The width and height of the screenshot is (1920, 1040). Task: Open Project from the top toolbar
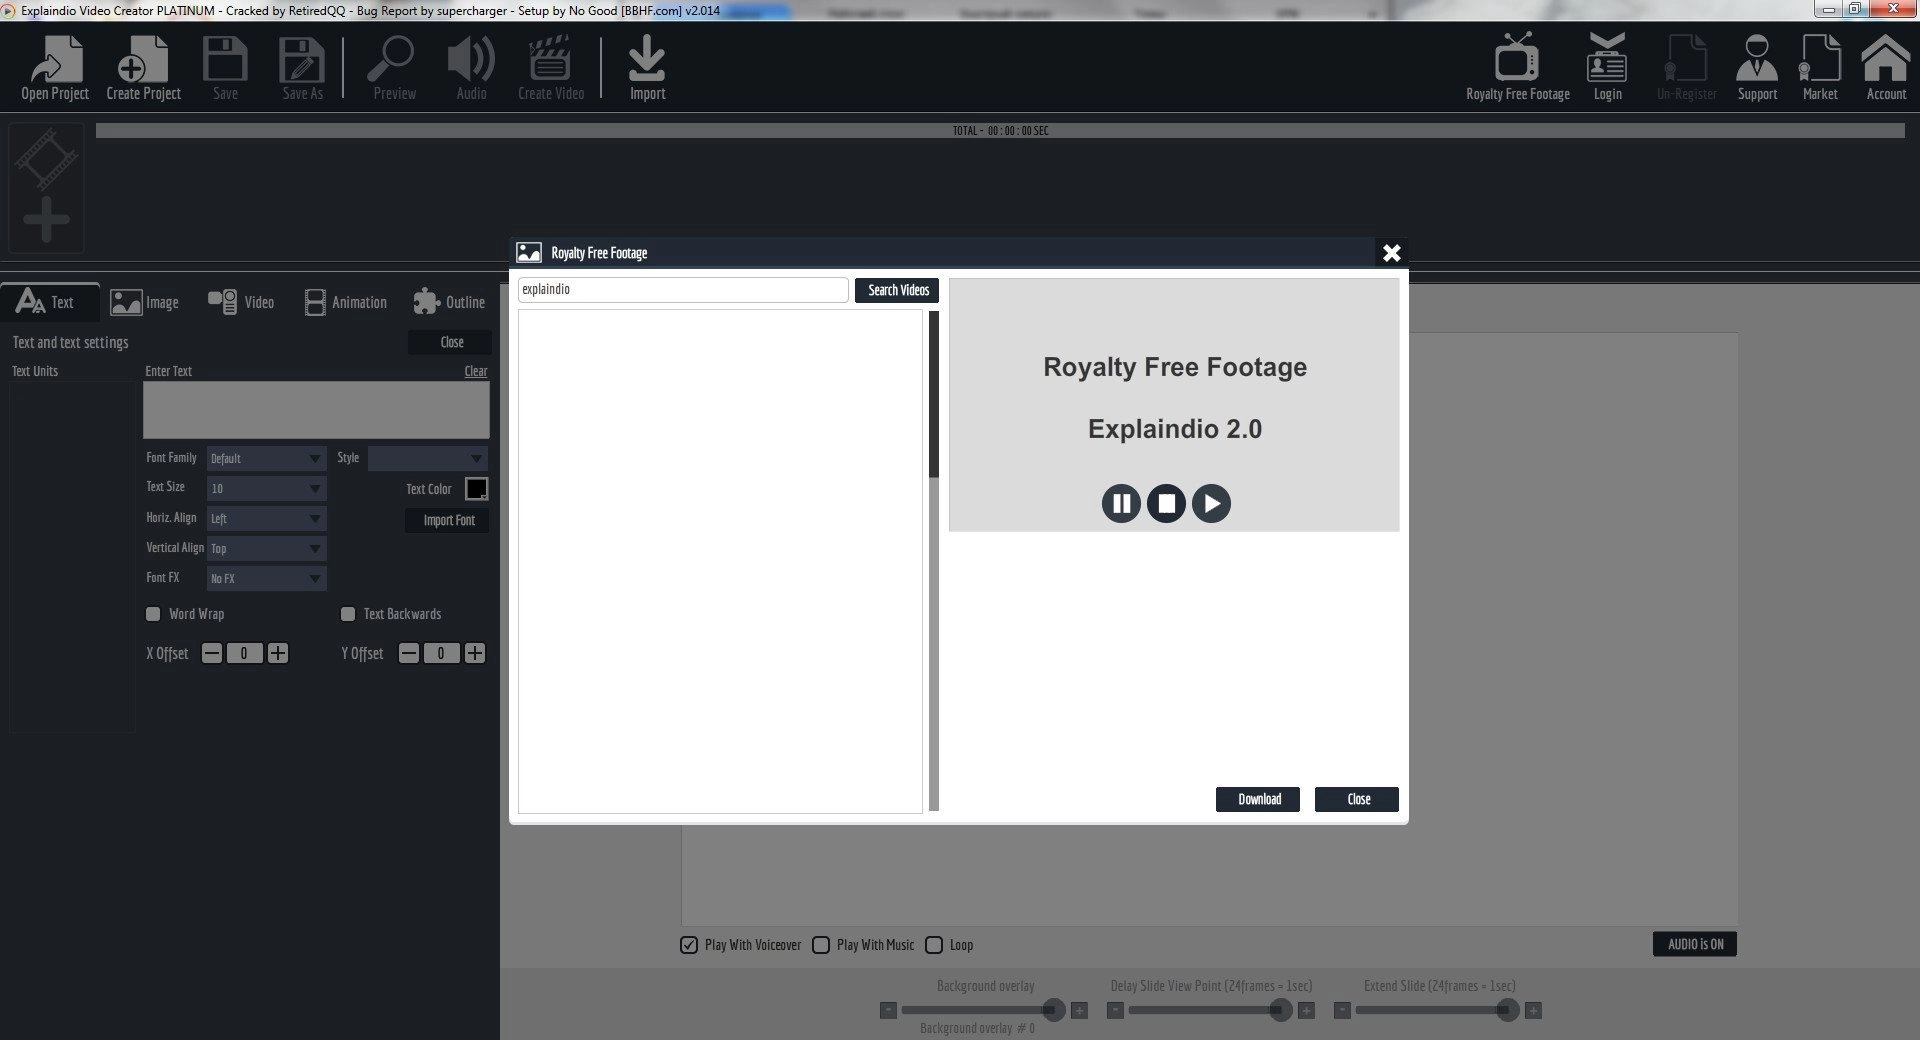click(x=55, y=68)
